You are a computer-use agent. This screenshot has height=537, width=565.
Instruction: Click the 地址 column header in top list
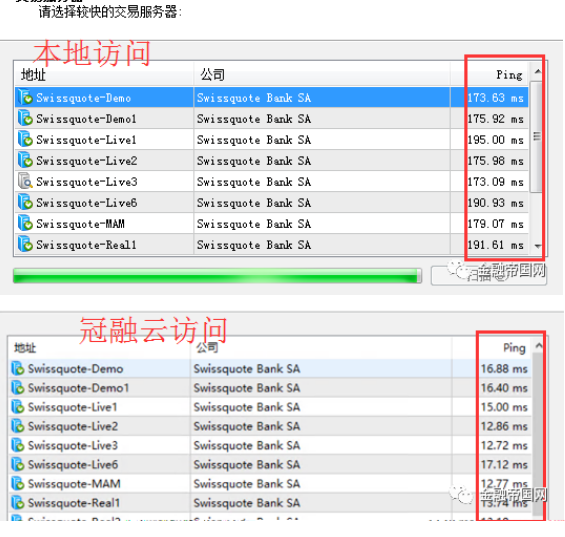click(104, 75)
